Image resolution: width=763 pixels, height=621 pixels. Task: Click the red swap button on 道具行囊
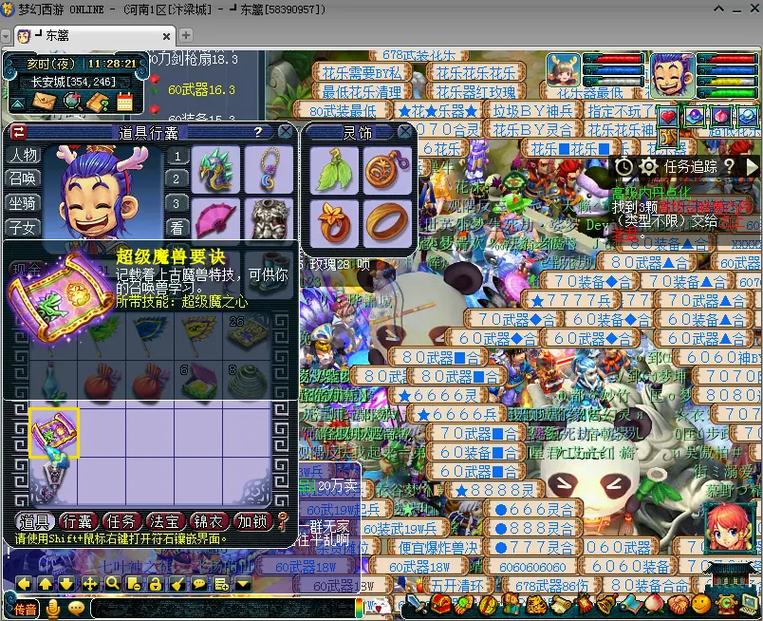pos(19,132)
